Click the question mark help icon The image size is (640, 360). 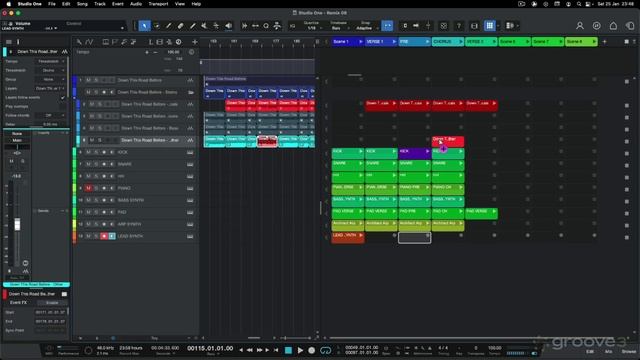click(459, 26)
